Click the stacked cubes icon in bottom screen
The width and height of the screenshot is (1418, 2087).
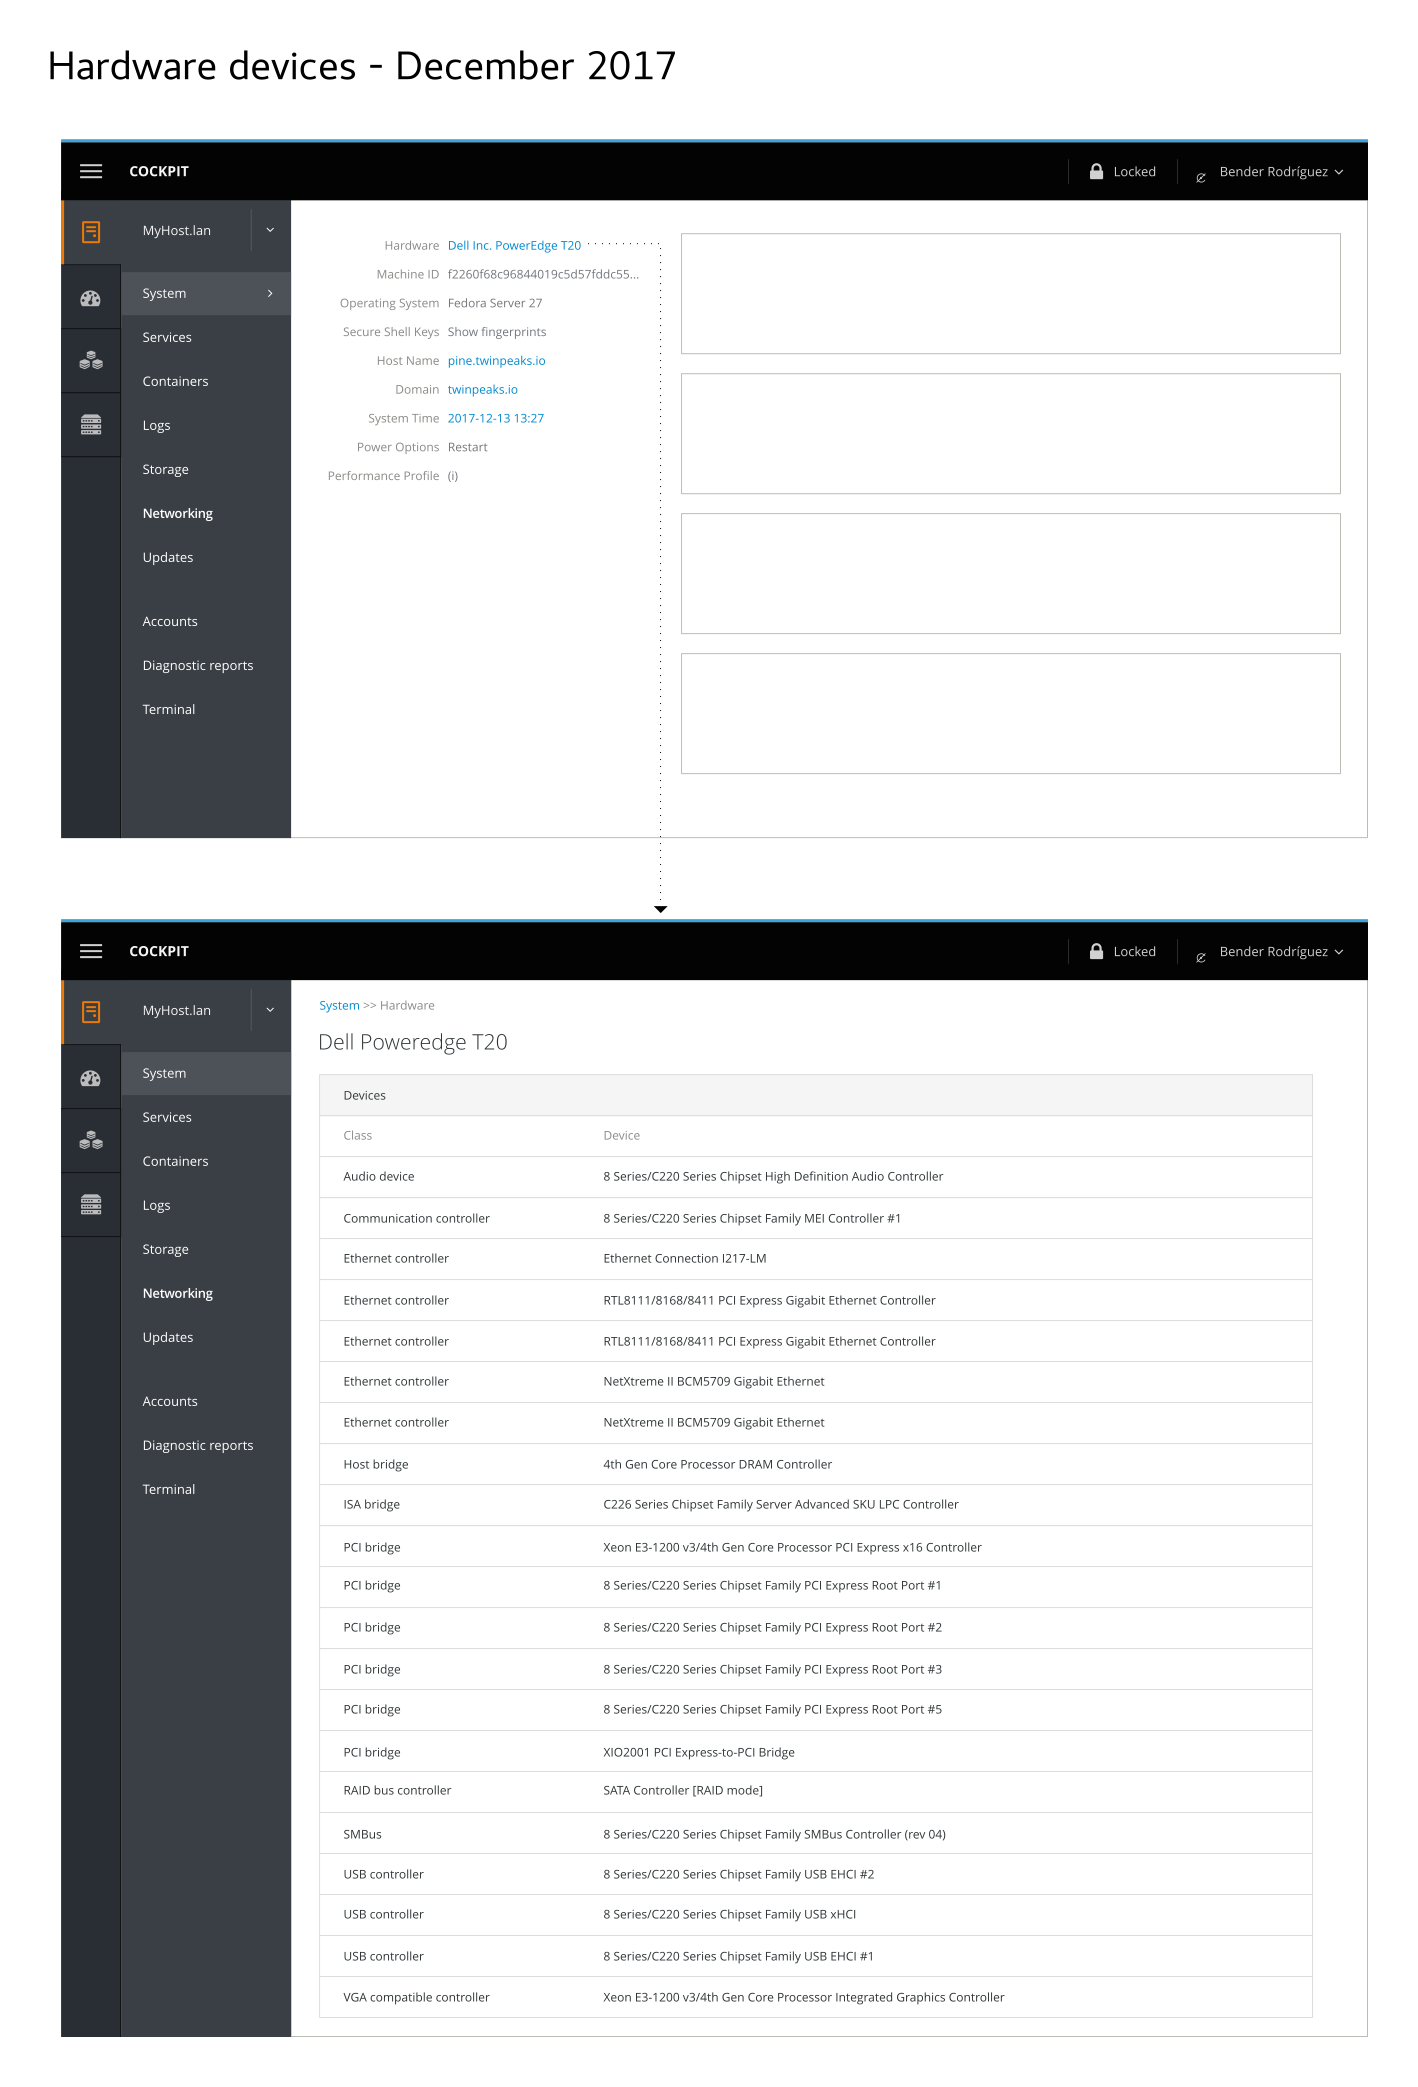[91, 1140]
